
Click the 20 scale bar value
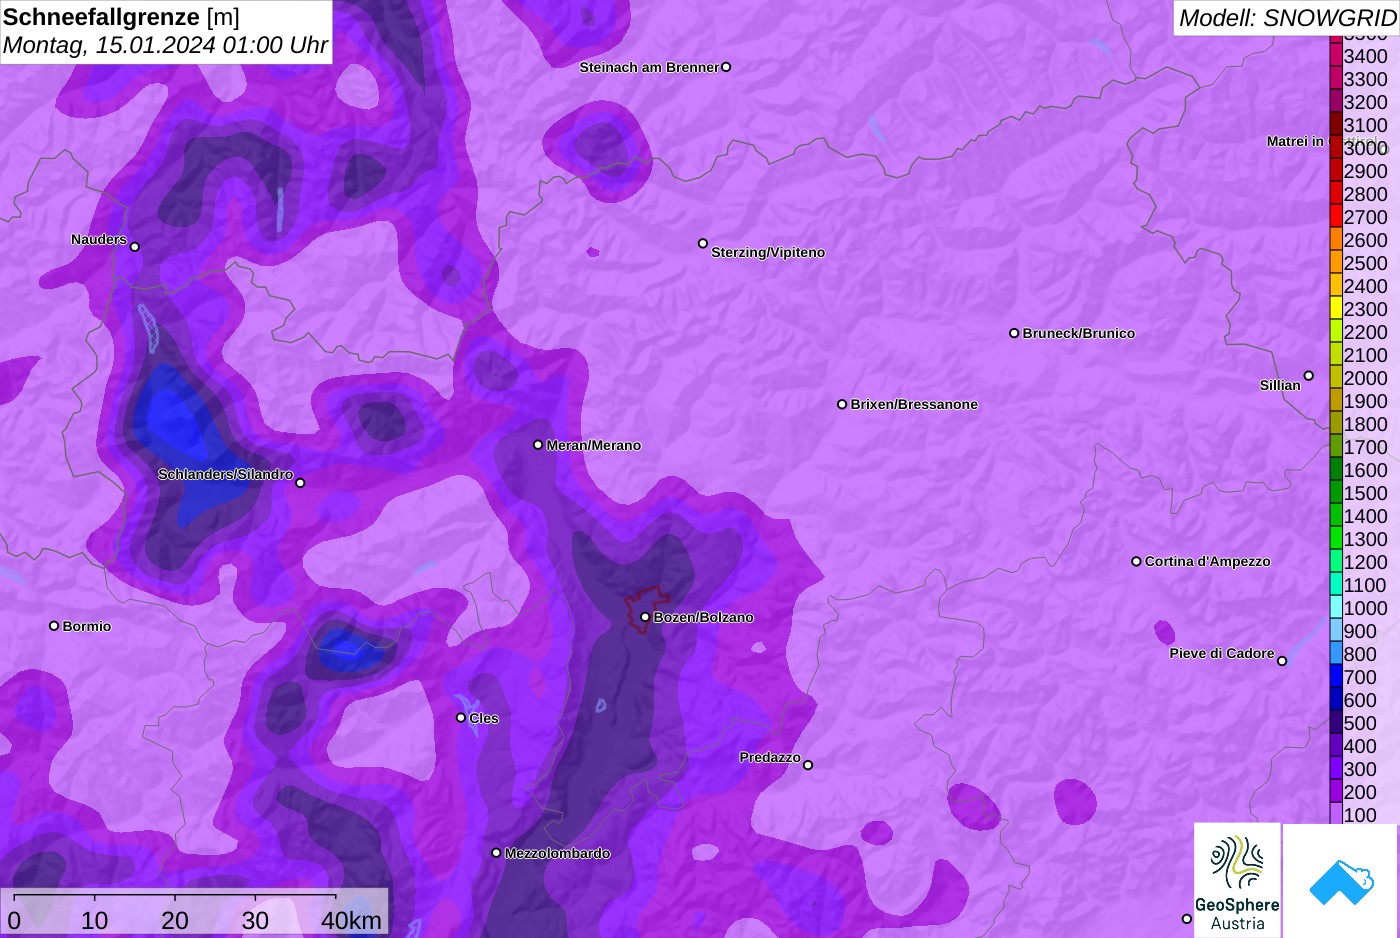[175, 920]
